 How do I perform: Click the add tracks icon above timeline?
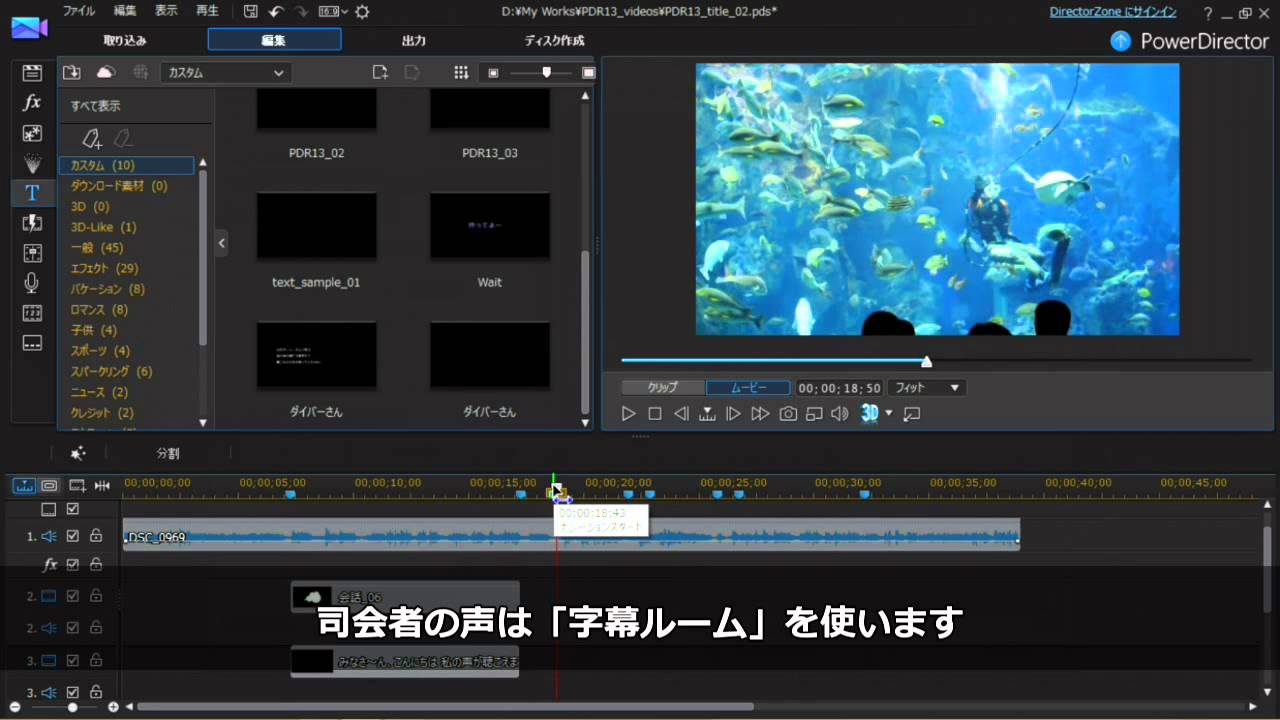77,485
